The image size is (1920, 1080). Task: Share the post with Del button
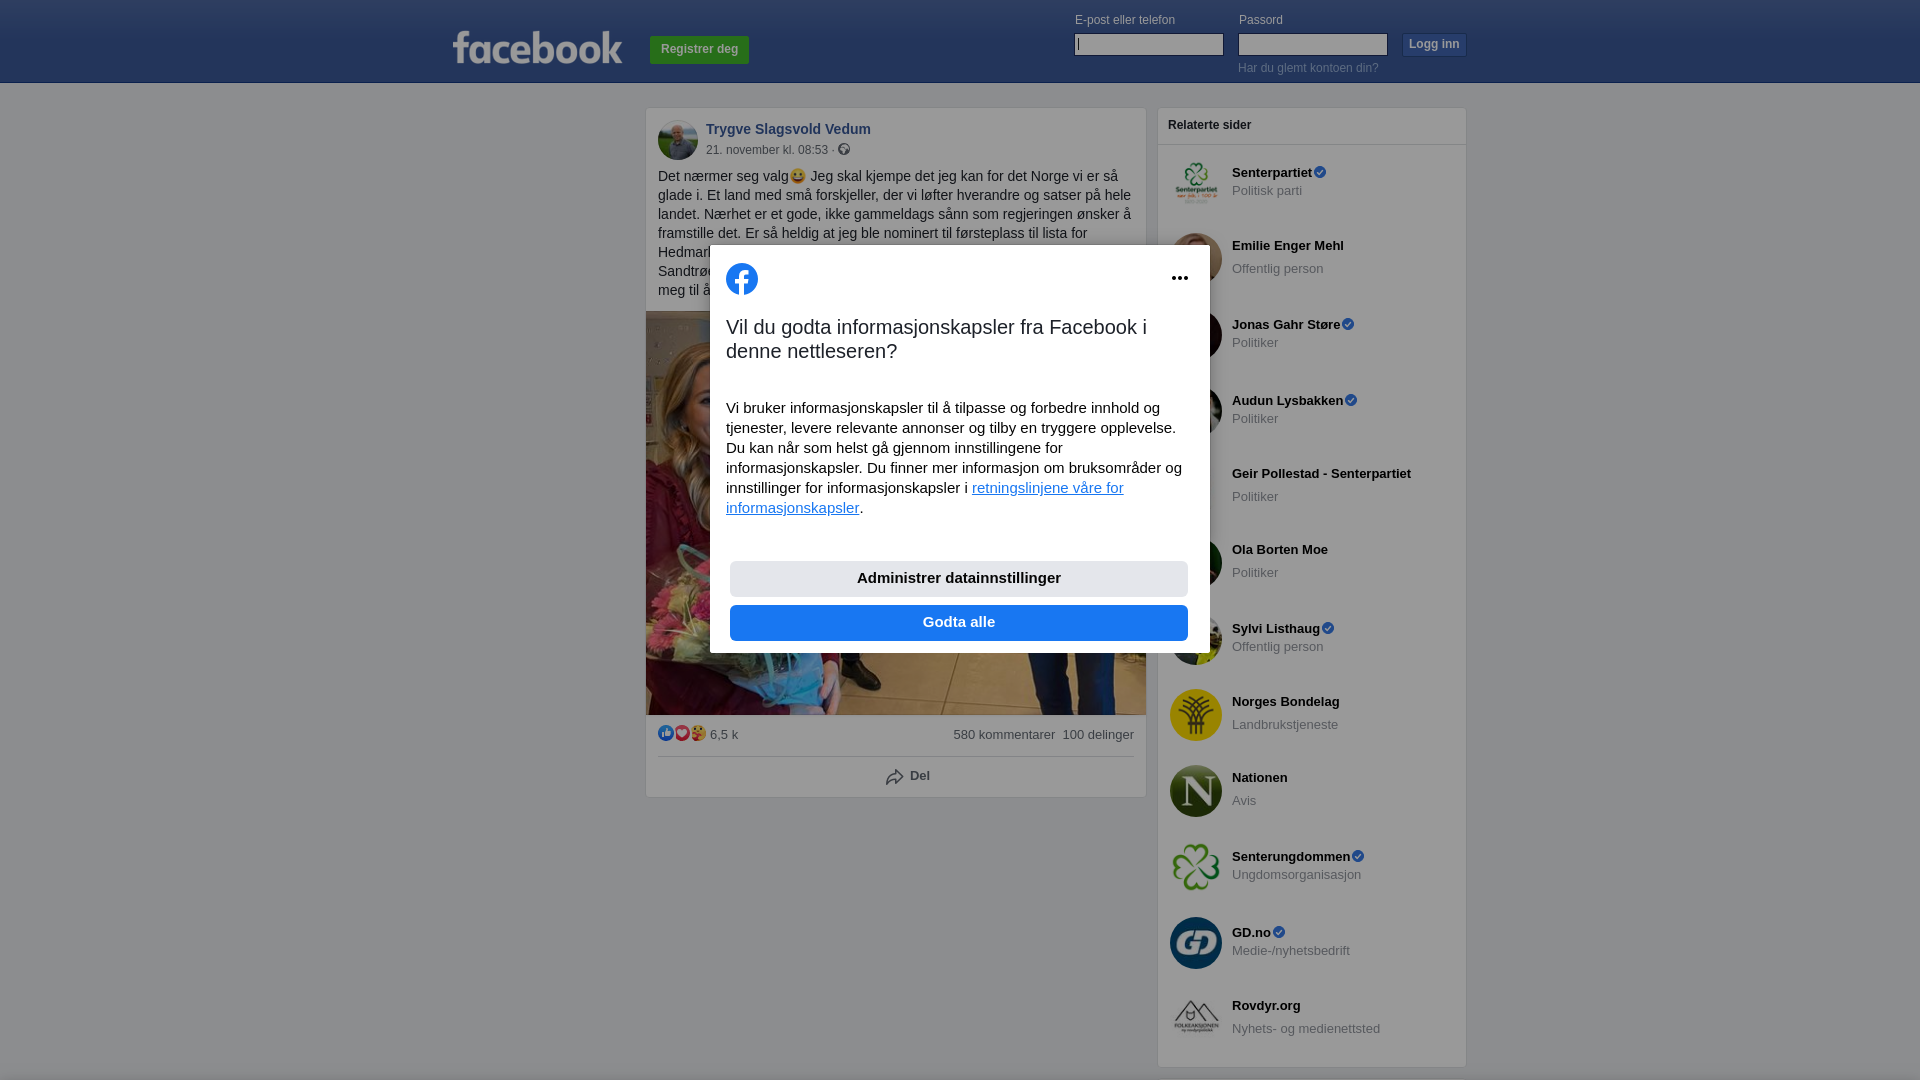pos(908,777)
